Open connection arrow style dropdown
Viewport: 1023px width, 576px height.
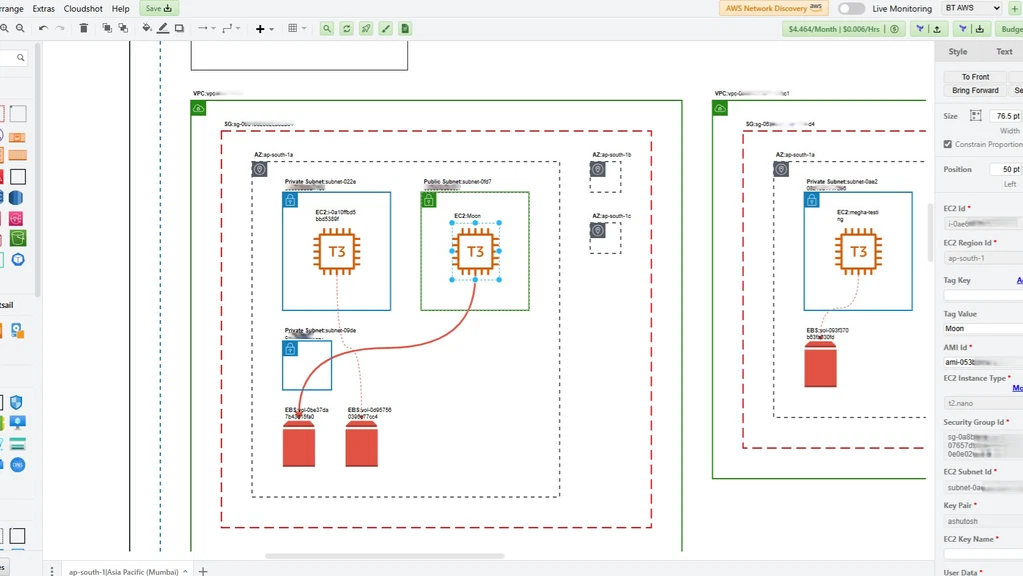pos(206,28)
